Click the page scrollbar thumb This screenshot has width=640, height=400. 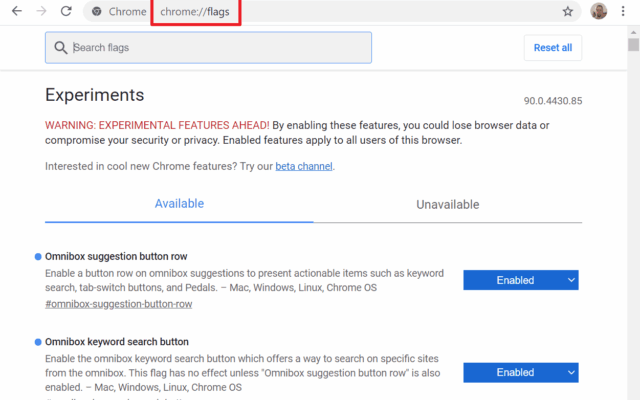[633, 45]
